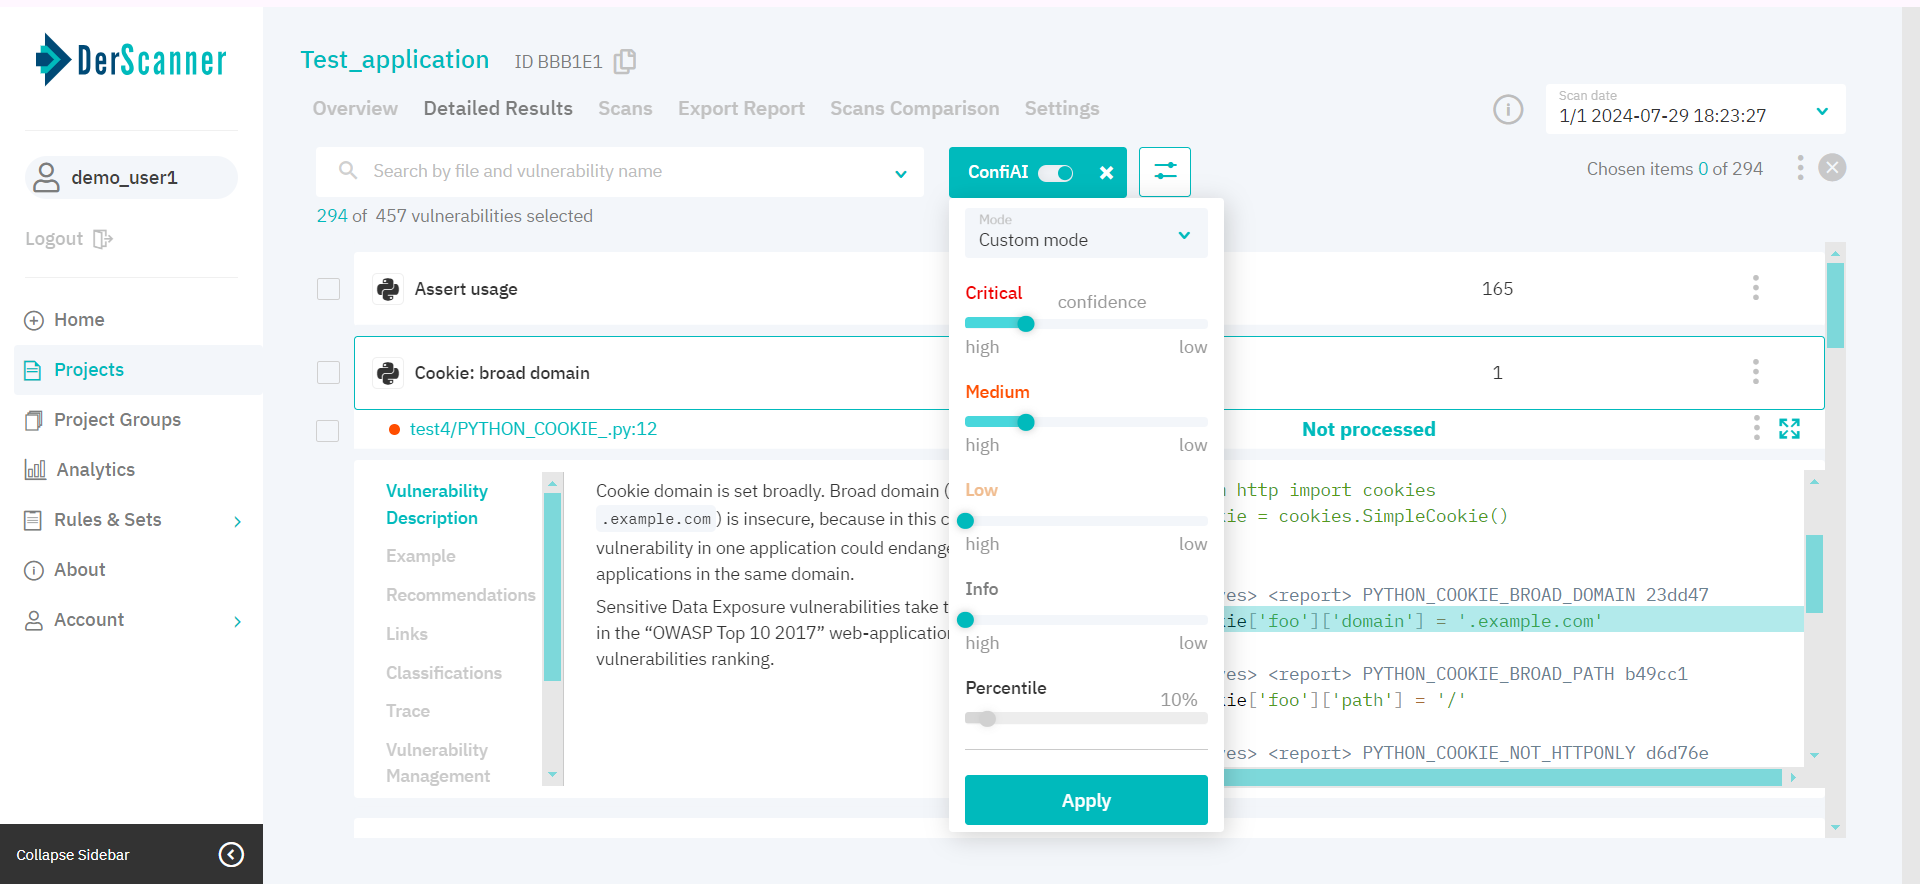The height and width of the screenshot is (884, 1920).
Task: Open the test4/PYTHON_COOKIE_.py:12 link
Action: (533, 429)
